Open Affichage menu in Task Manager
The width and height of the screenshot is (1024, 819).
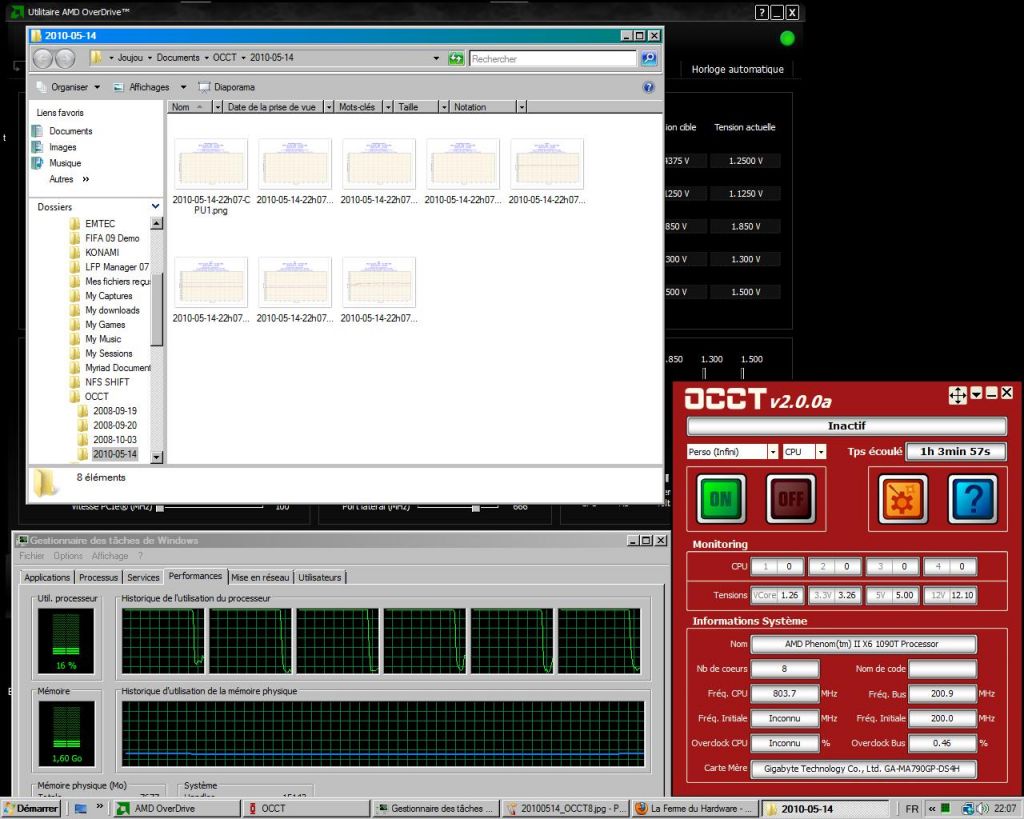coord(110,556)
